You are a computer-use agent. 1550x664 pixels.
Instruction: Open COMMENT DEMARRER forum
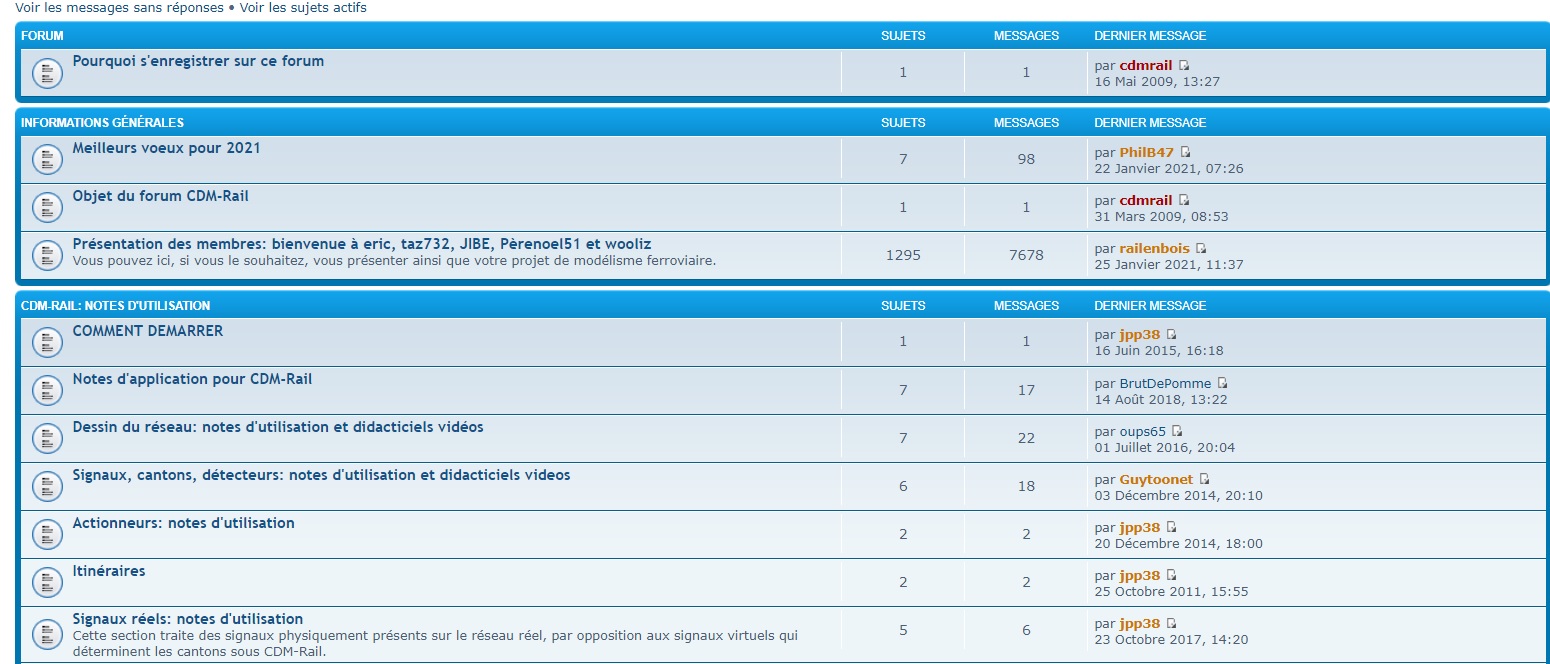tap(148, 331)
